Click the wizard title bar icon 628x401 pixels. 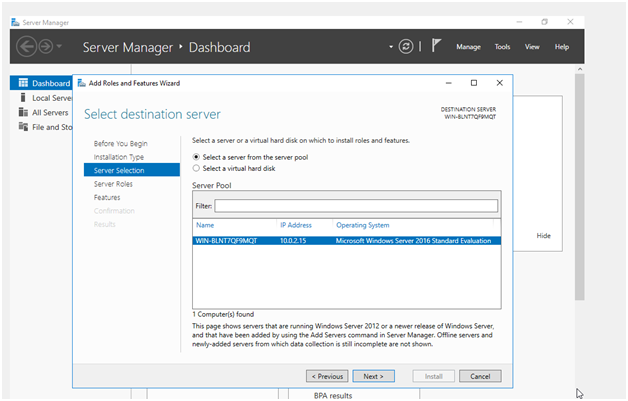pos(82,83)
